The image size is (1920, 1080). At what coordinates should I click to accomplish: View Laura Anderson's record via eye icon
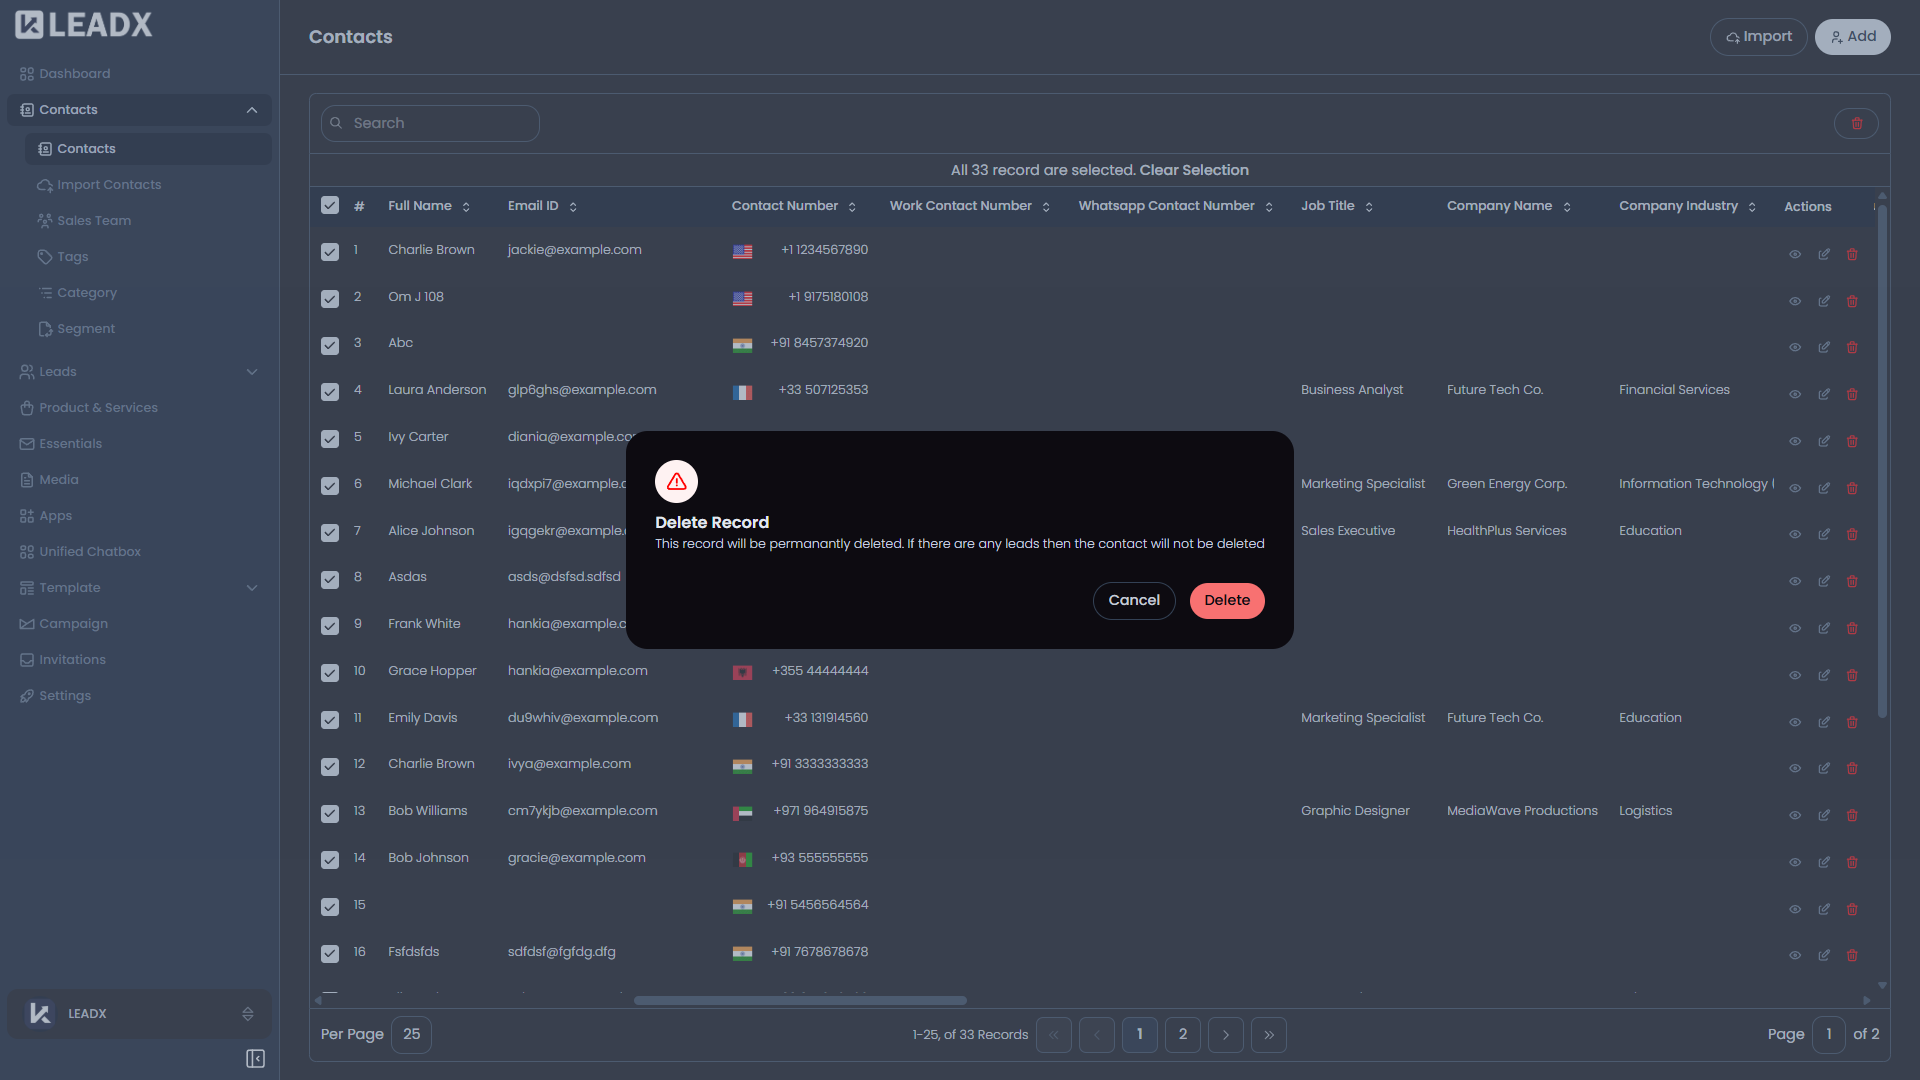[x=1795, y=394]
